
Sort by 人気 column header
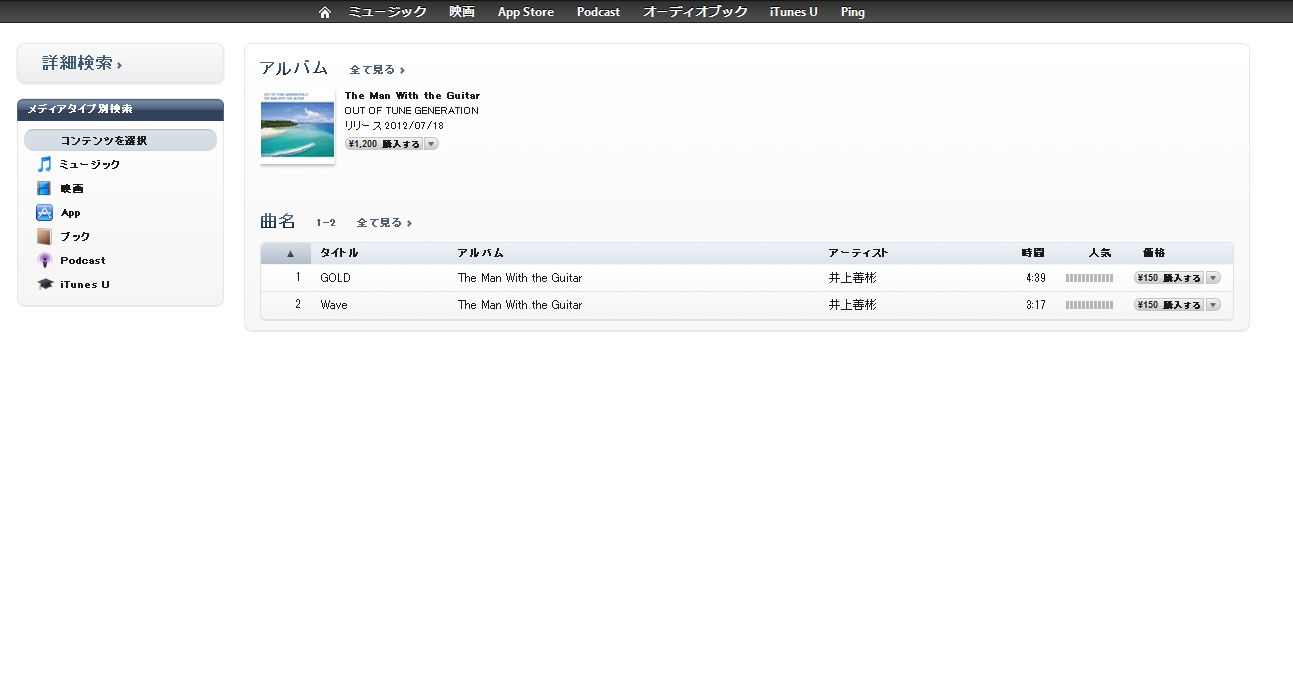tap(1100, 253)
